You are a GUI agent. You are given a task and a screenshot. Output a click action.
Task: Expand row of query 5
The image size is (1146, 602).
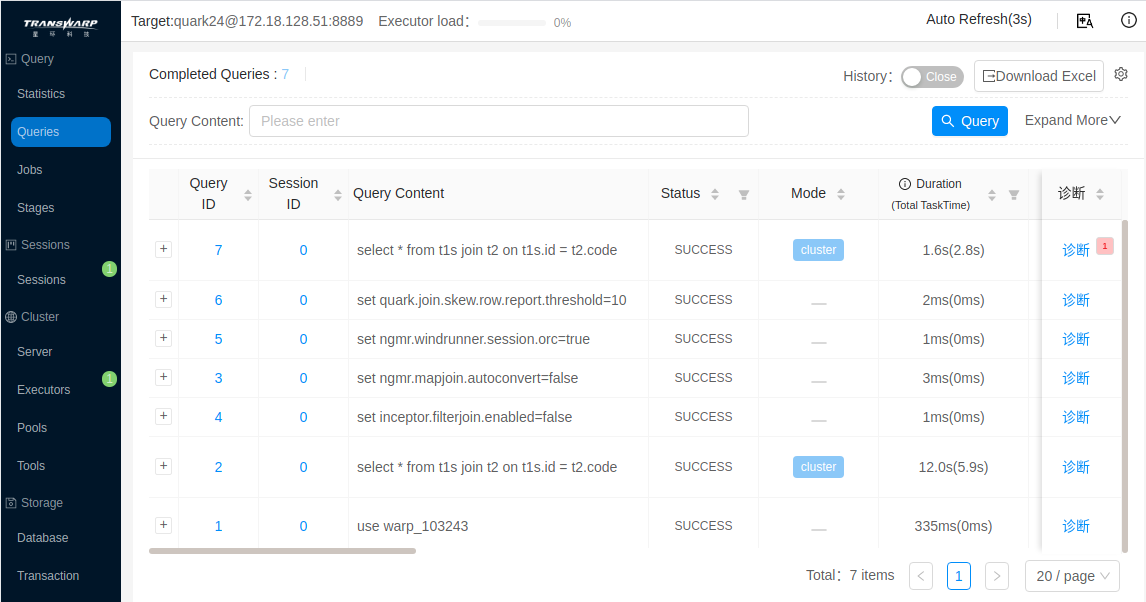(x=164, y=338)
